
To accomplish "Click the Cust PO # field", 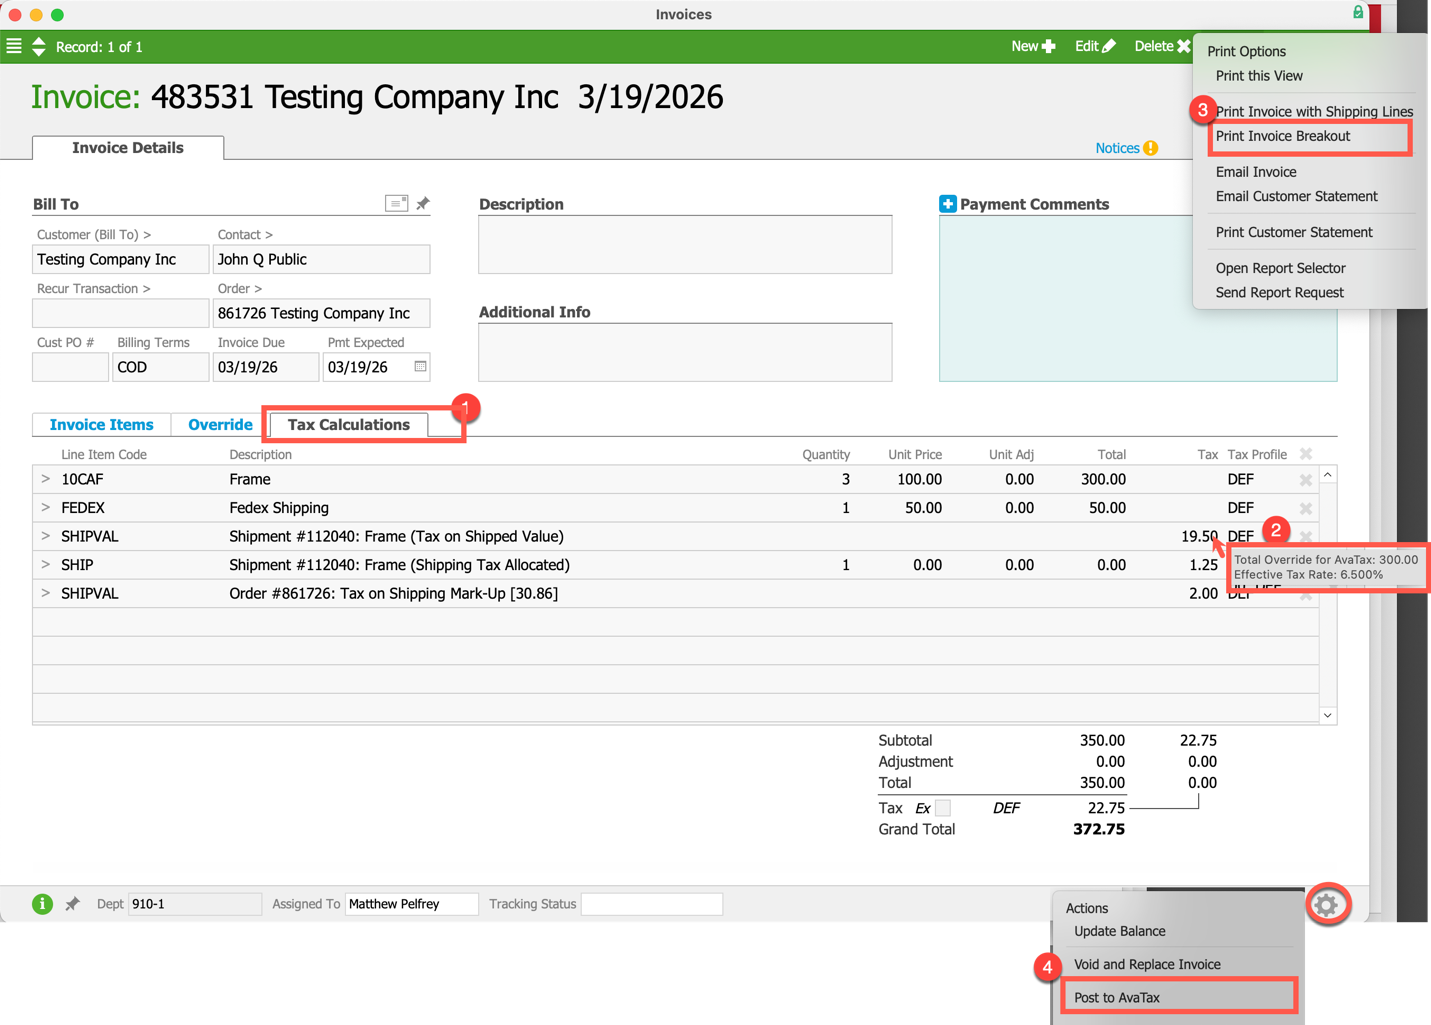I will 70,367.
